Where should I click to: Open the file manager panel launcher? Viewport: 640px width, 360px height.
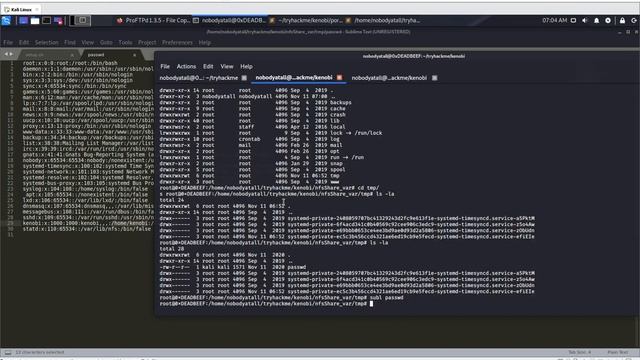(x=35, y=20)
